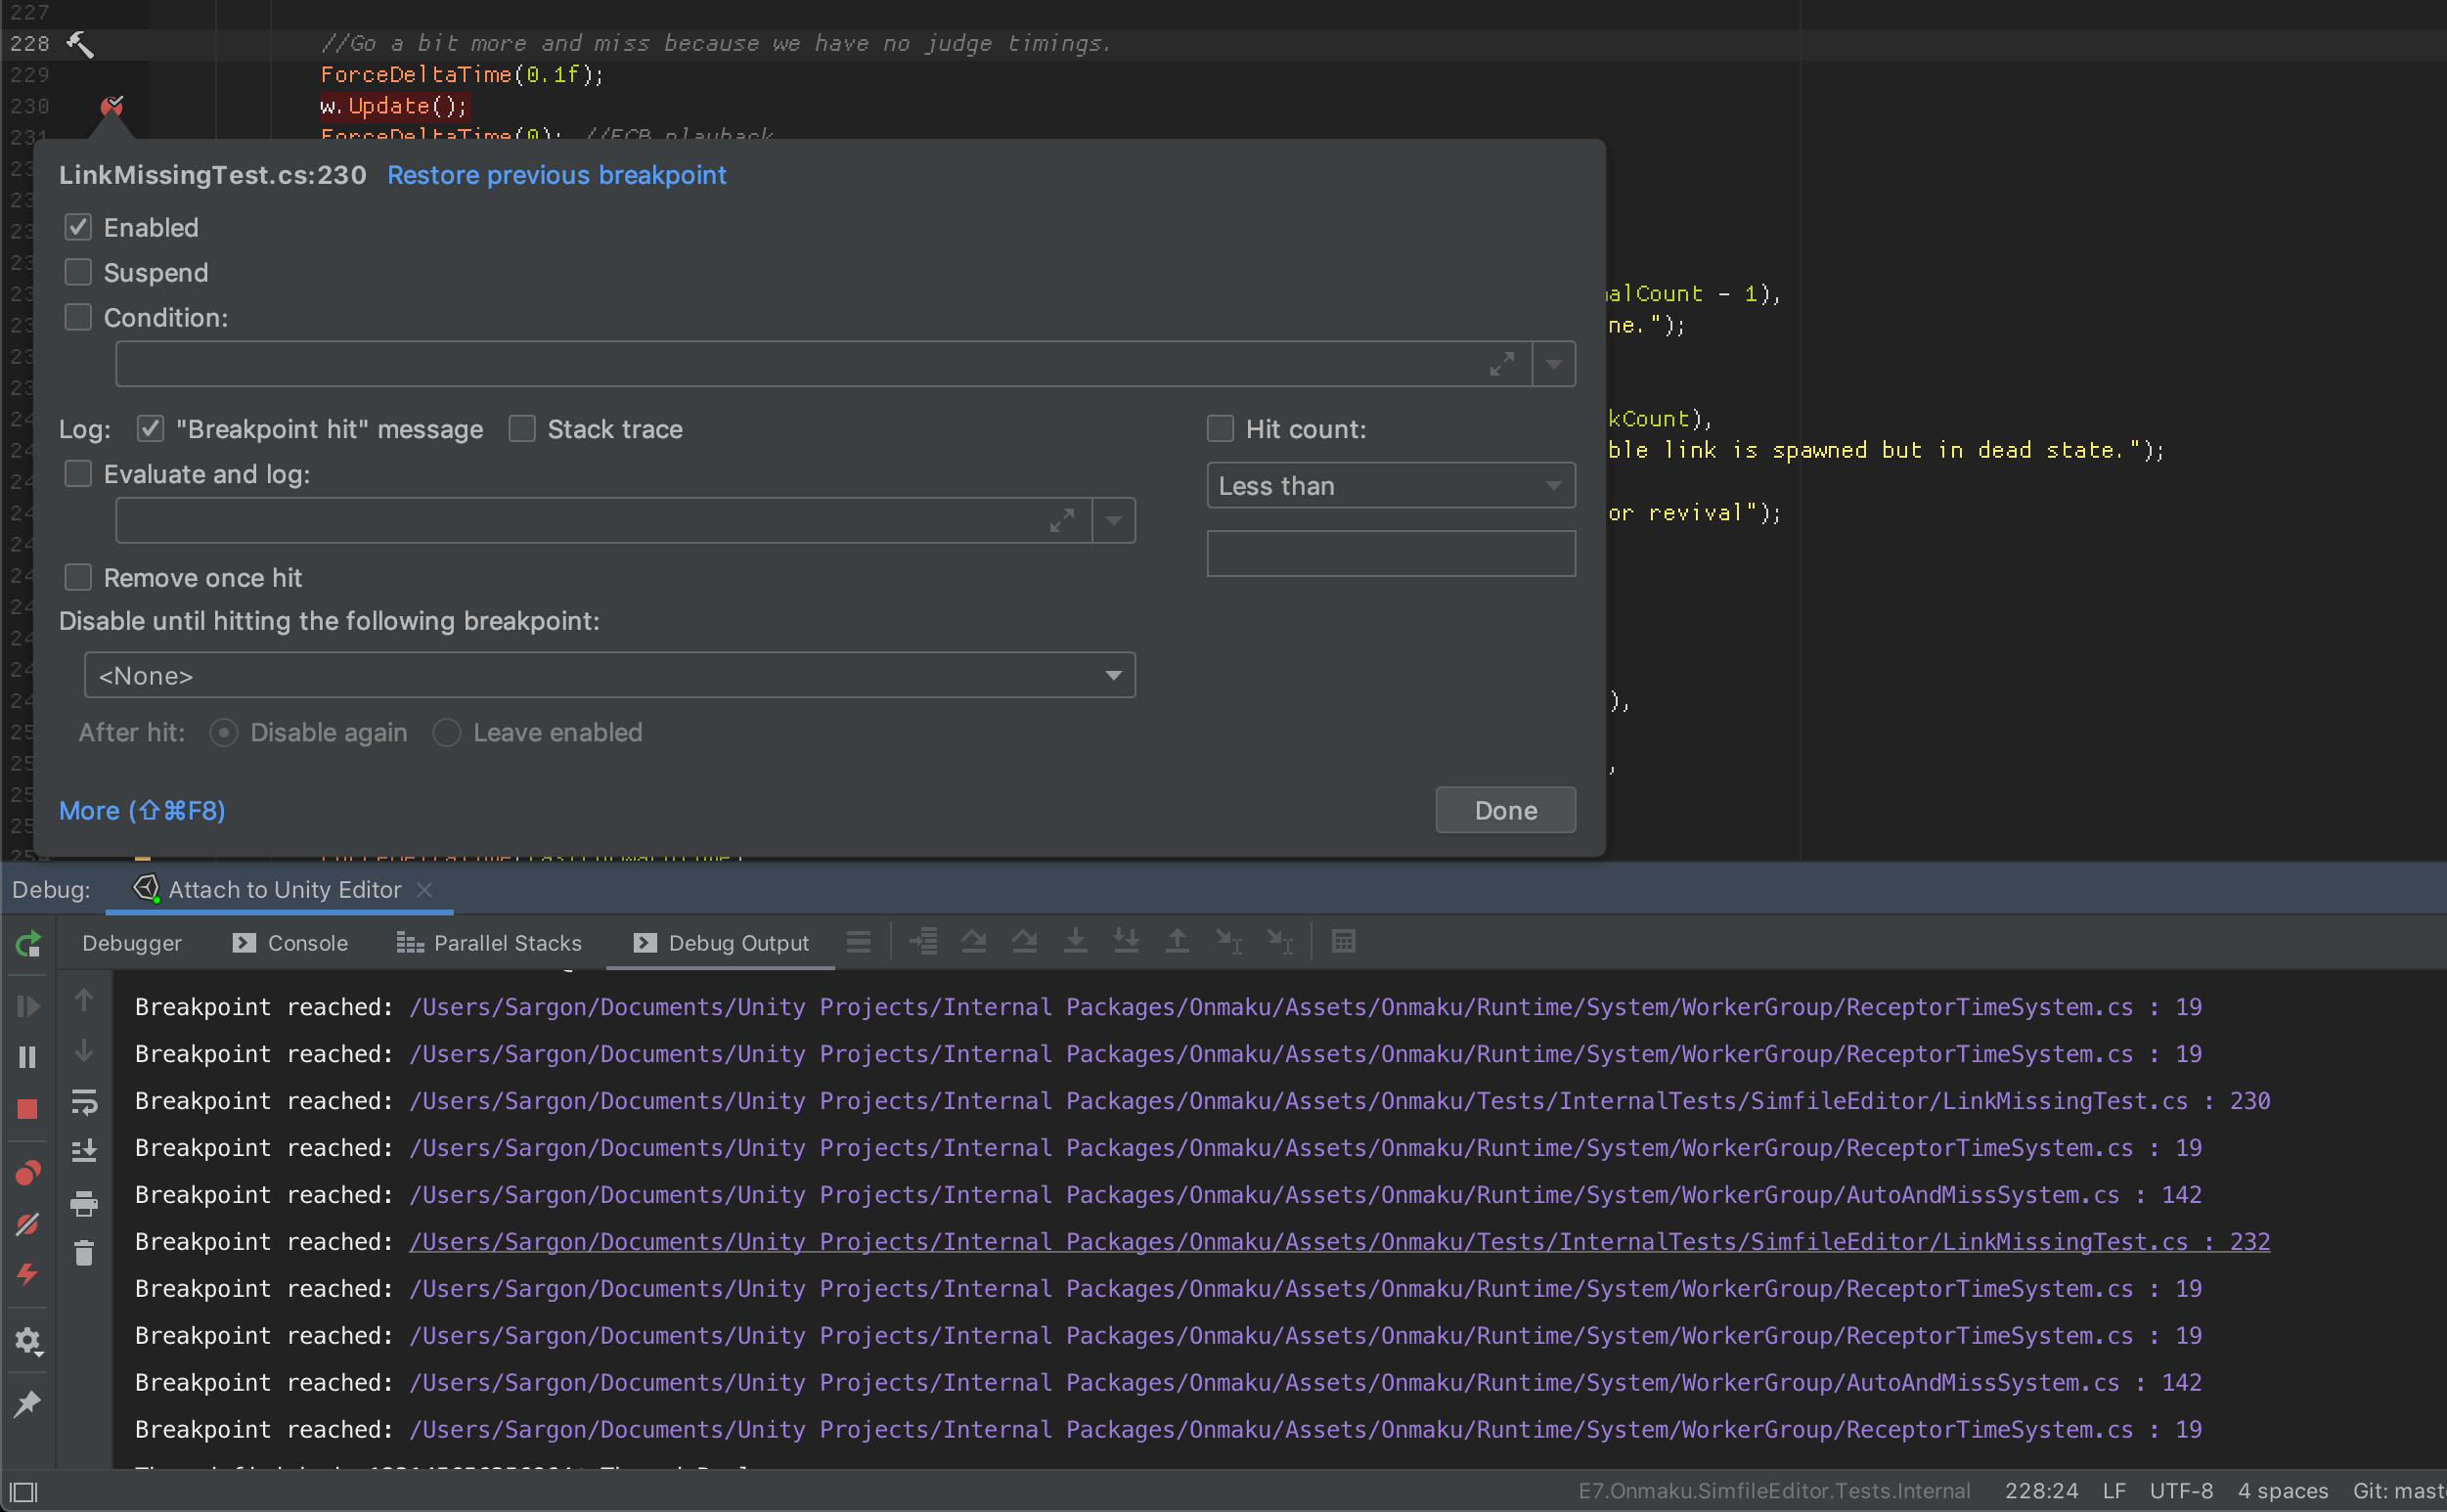The height and width of the screenshot is (1512, 2447).
Task: Select the After hit Leave enabled radio button
Action: (448, 733)
